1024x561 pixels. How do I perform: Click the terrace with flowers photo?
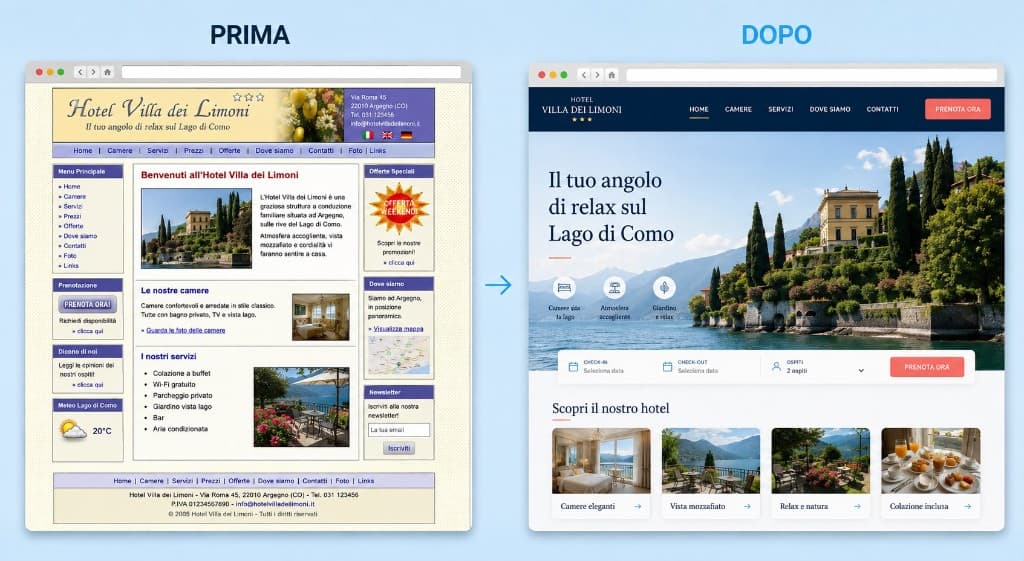(x=301, y=407)
